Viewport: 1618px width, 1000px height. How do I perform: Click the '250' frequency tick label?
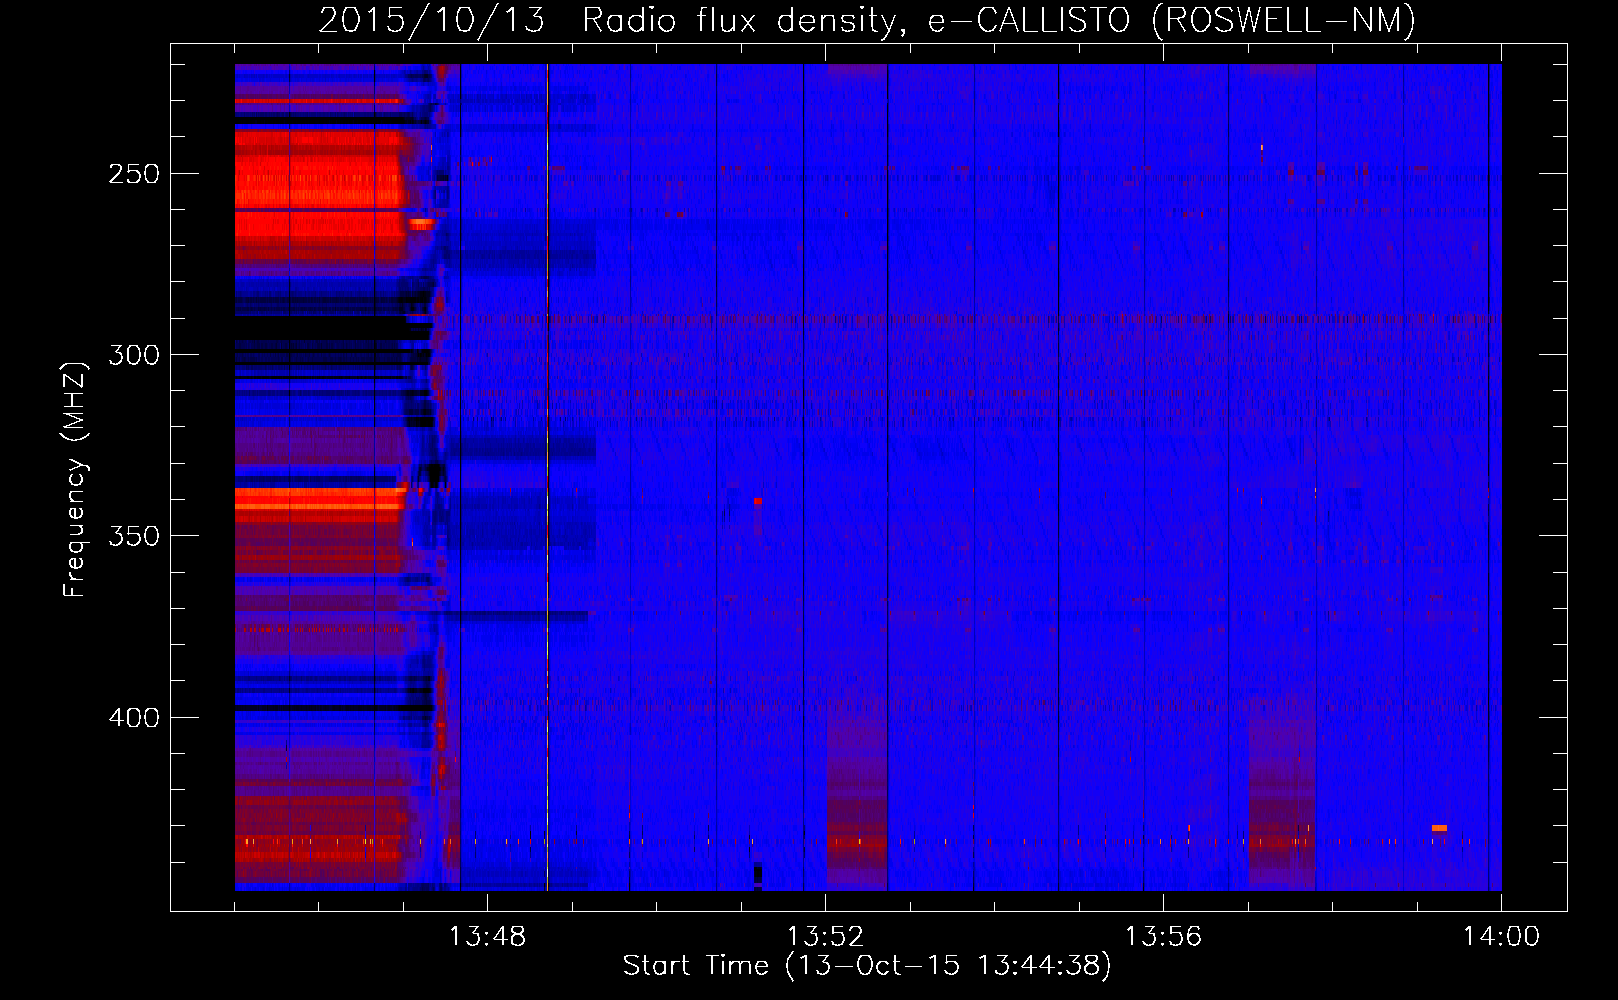click(x=134, y=174)
